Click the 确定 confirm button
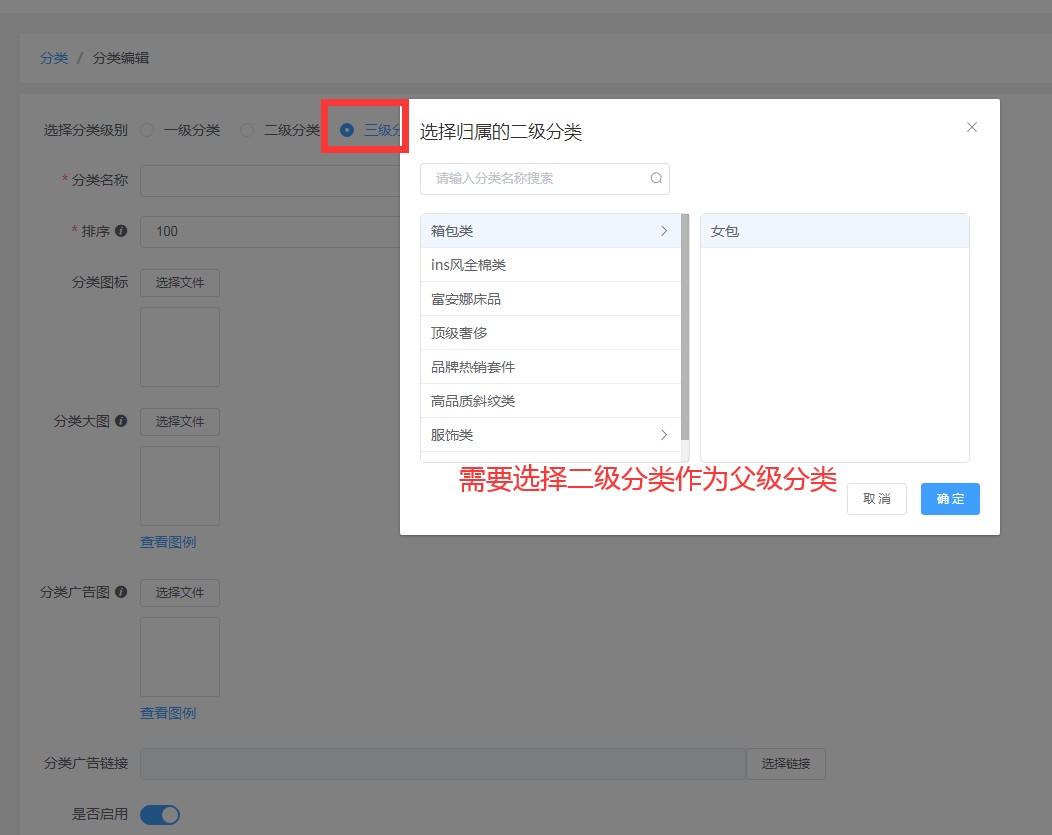The width and height of the screenshot is (1052, 835). click(950, 499)
